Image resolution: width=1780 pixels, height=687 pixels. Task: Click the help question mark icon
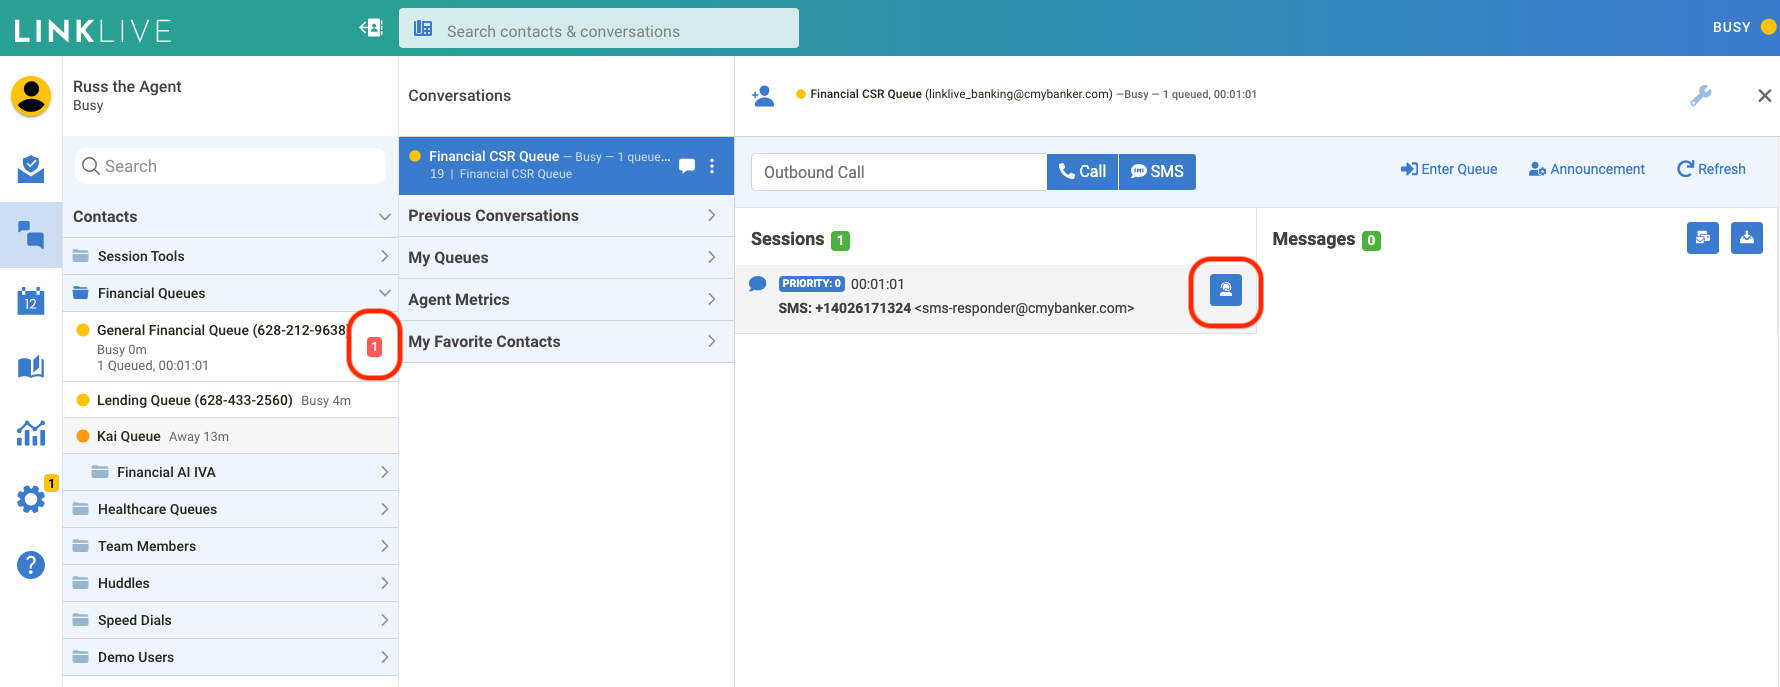click(31, 565)
